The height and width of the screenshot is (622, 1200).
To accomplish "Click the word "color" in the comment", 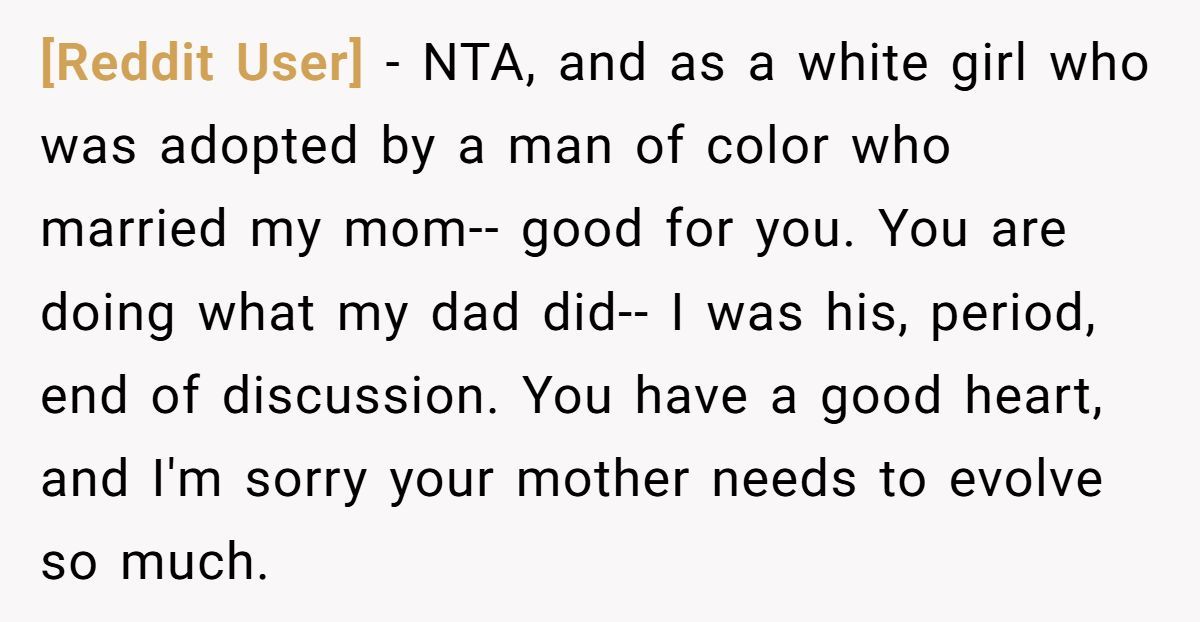I will click(768, 147).
